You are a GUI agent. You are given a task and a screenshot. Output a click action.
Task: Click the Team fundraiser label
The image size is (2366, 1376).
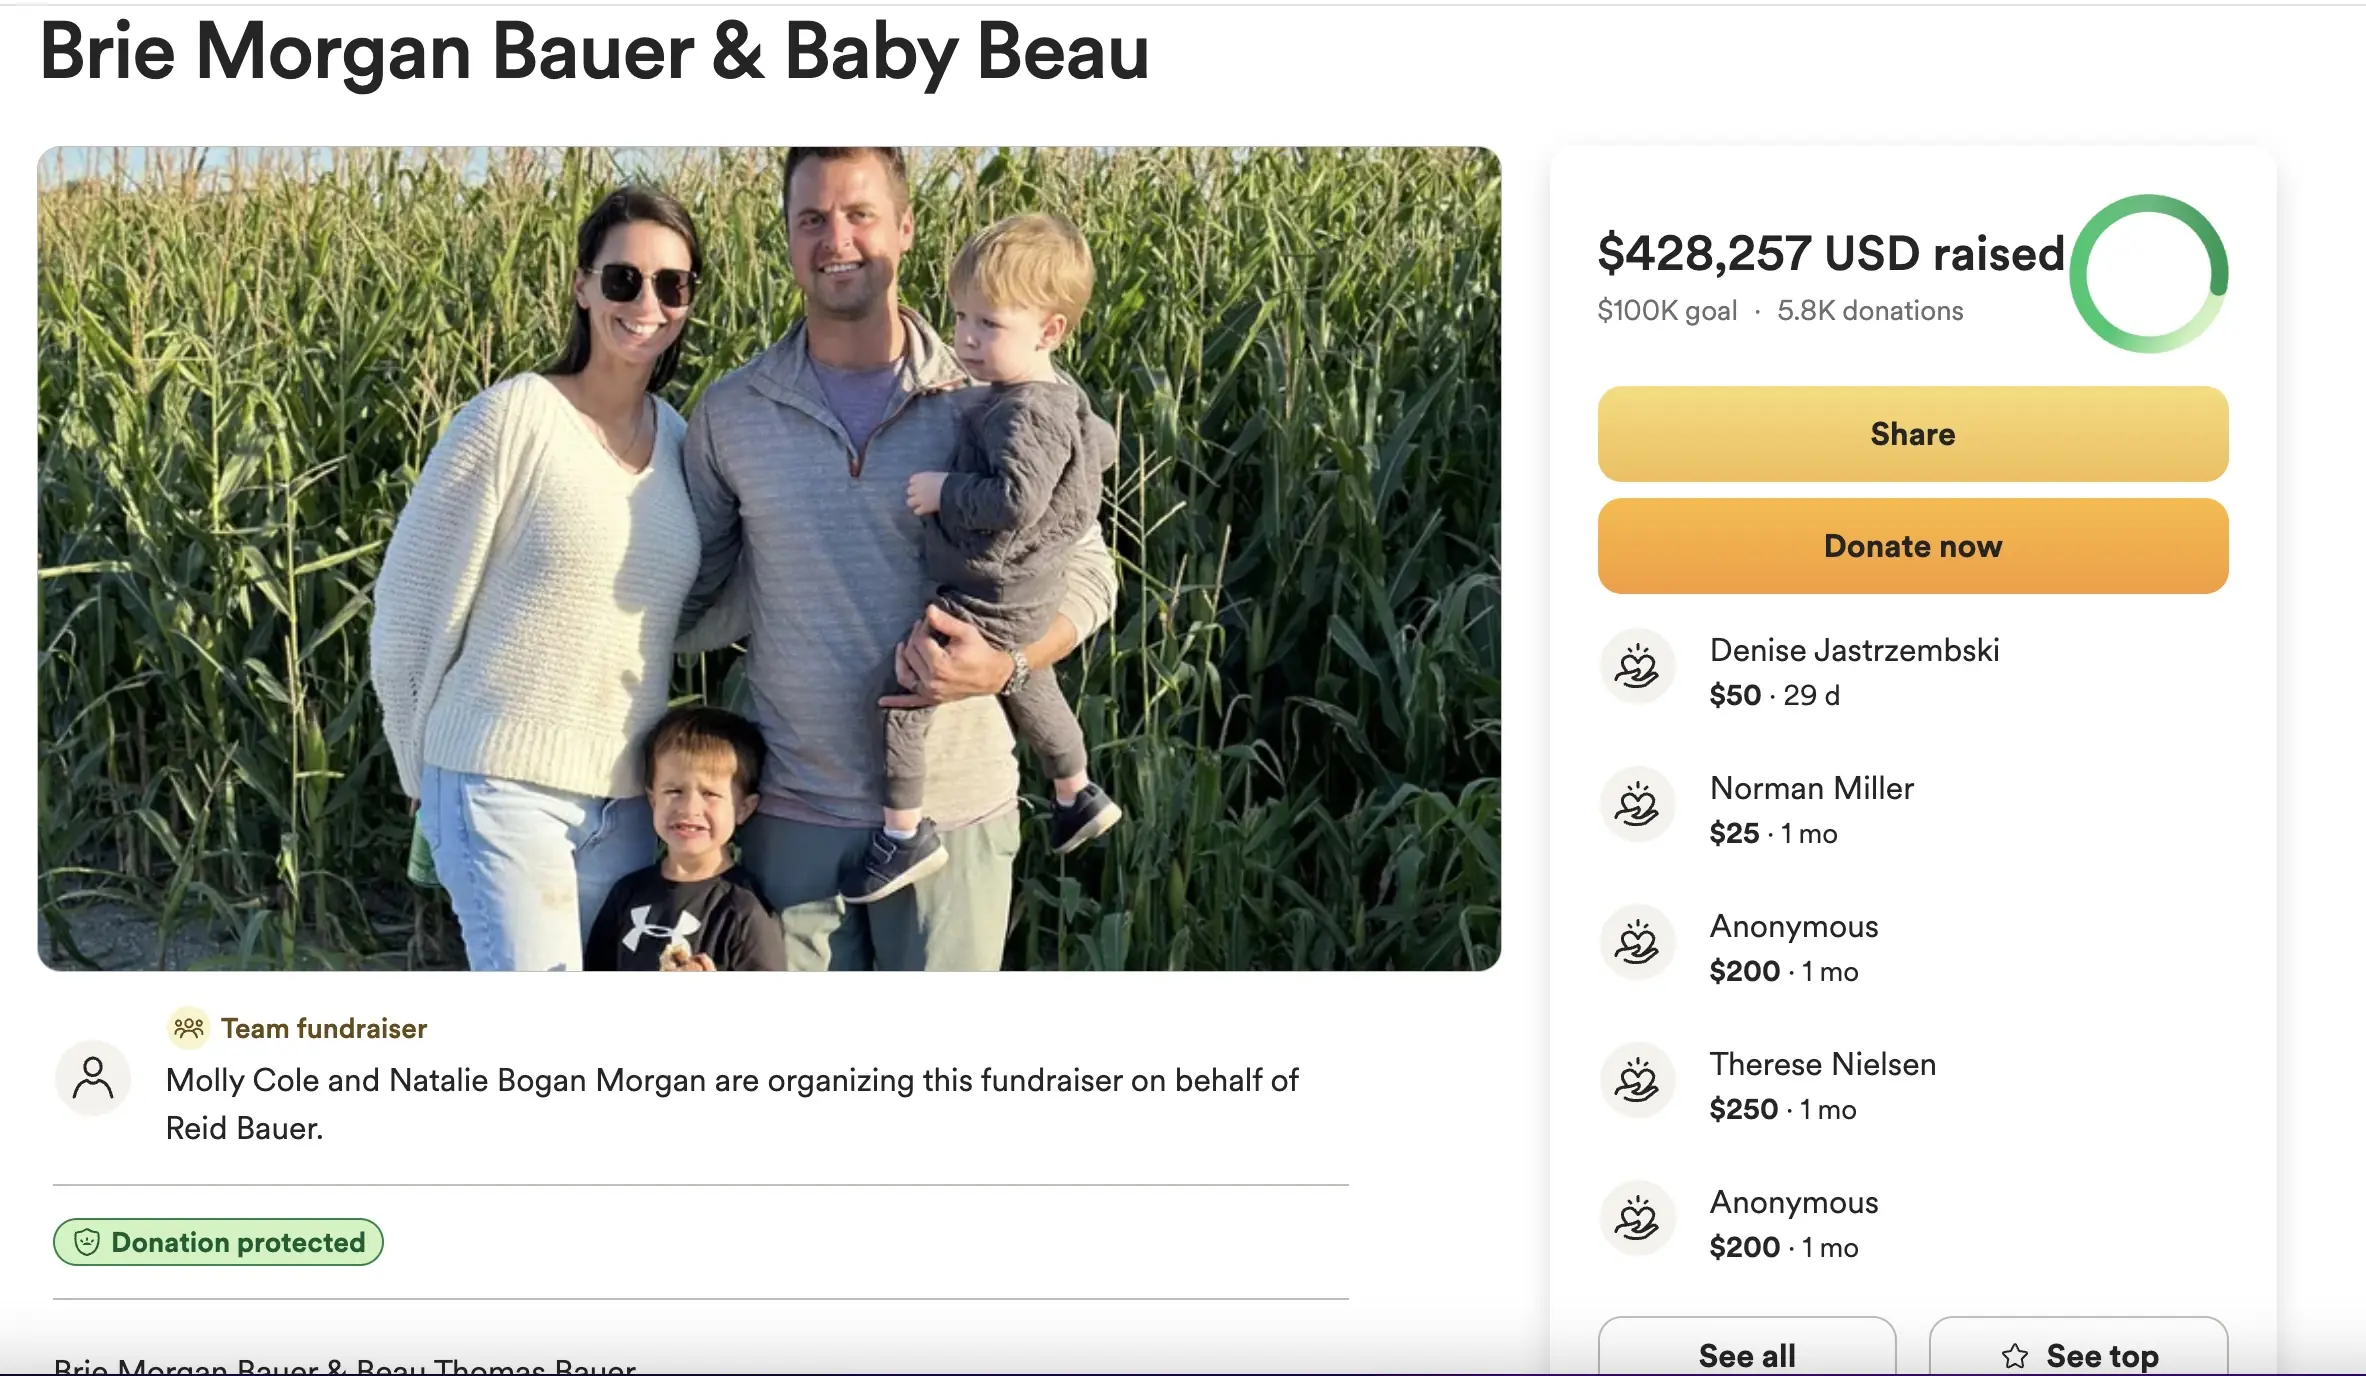(323, 1028)
